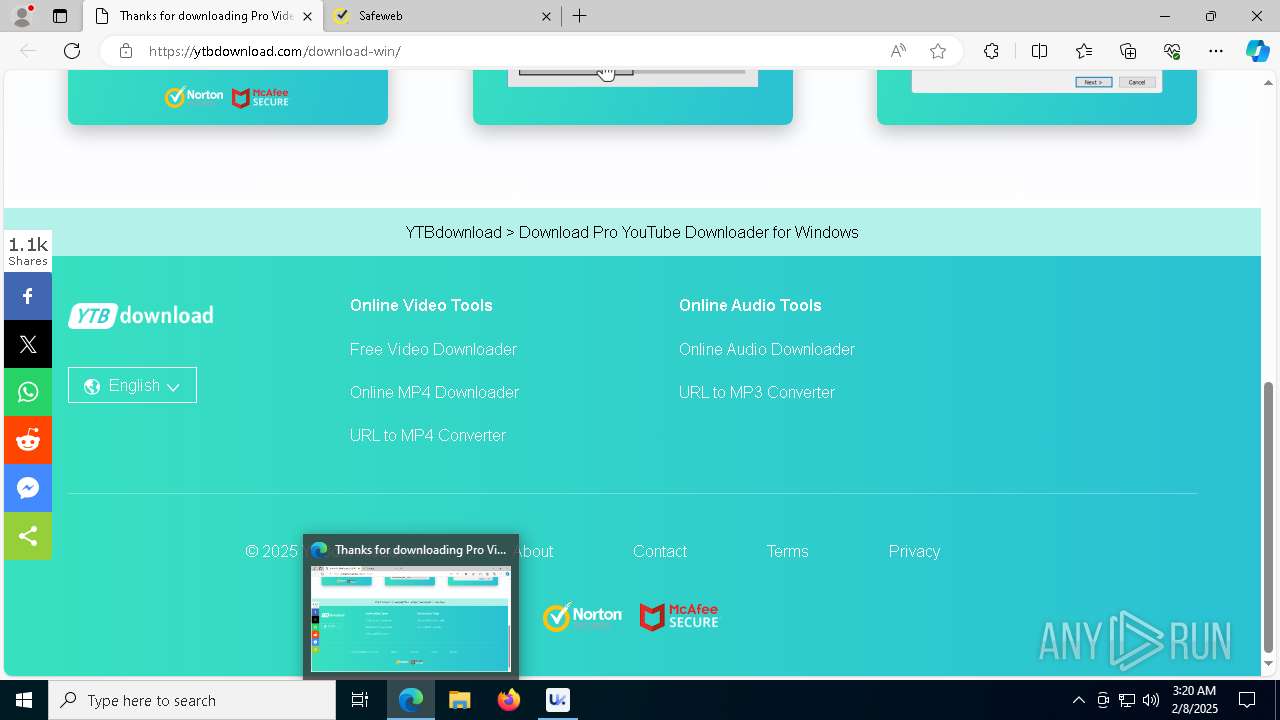Open the green generic share icon
This screenshot has height=720, width=1280.
(x=28, y=536)
